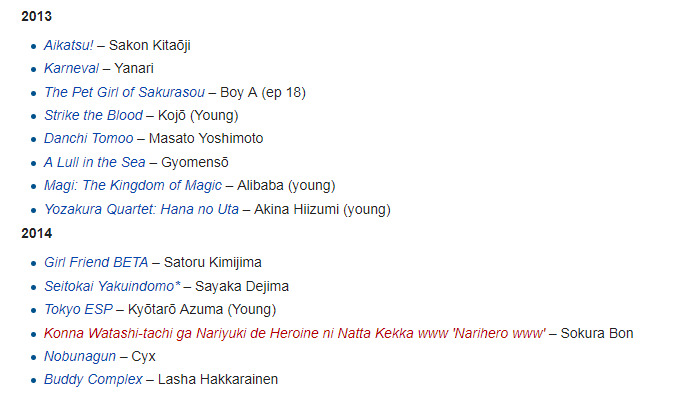Click the 2014 section heading
This screenshot has width=675, height=395.
coord(37,233)
